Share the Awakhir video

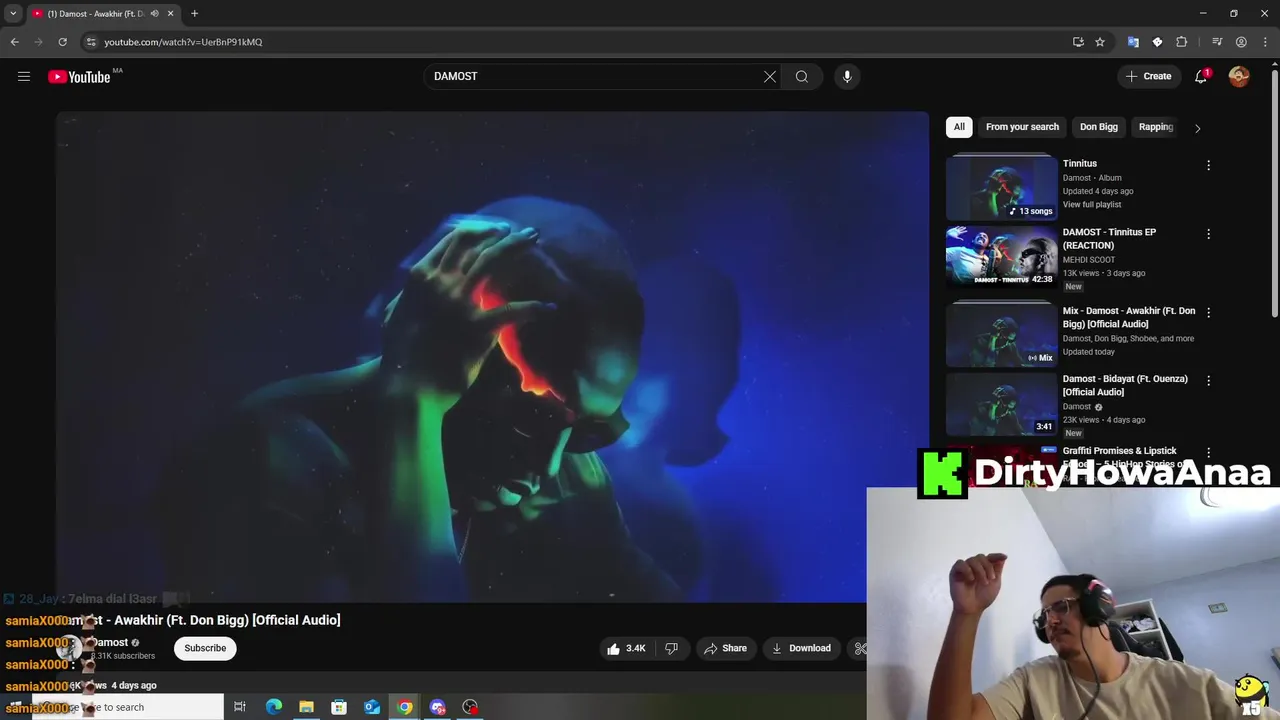725,648
